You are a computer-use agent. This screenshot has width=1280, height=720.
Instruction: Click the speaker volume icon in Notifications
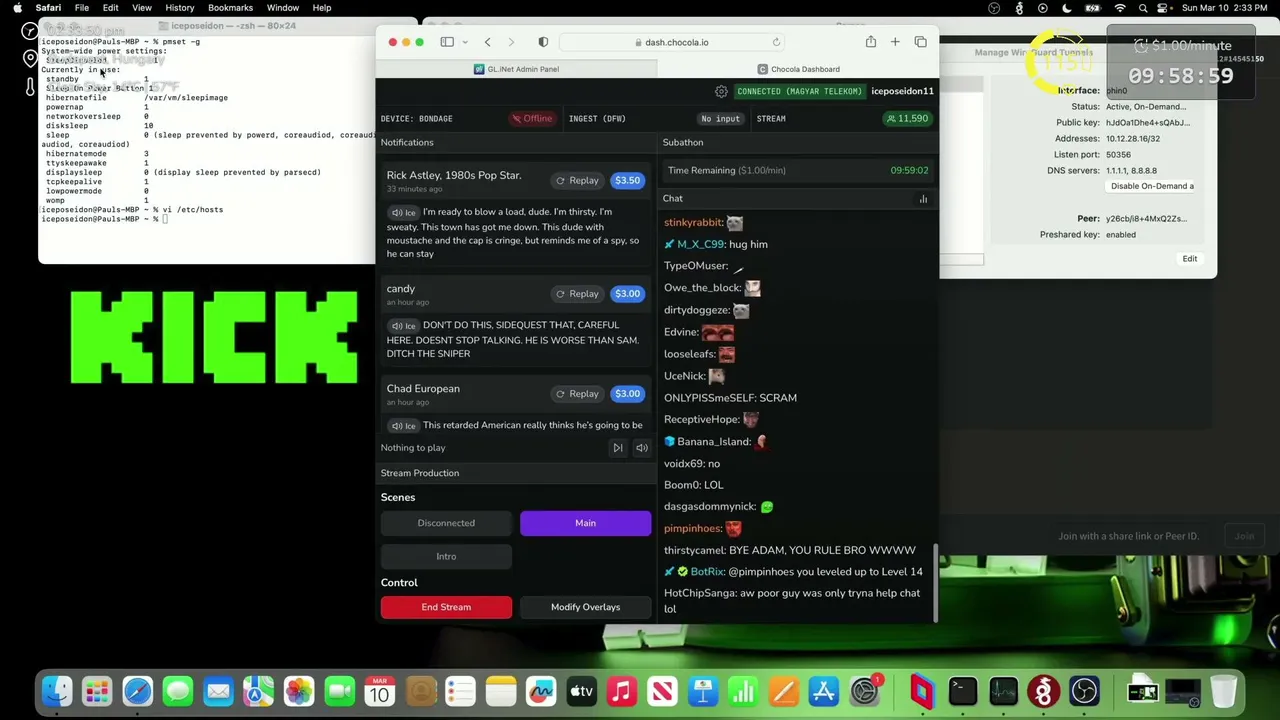(642, 448)
